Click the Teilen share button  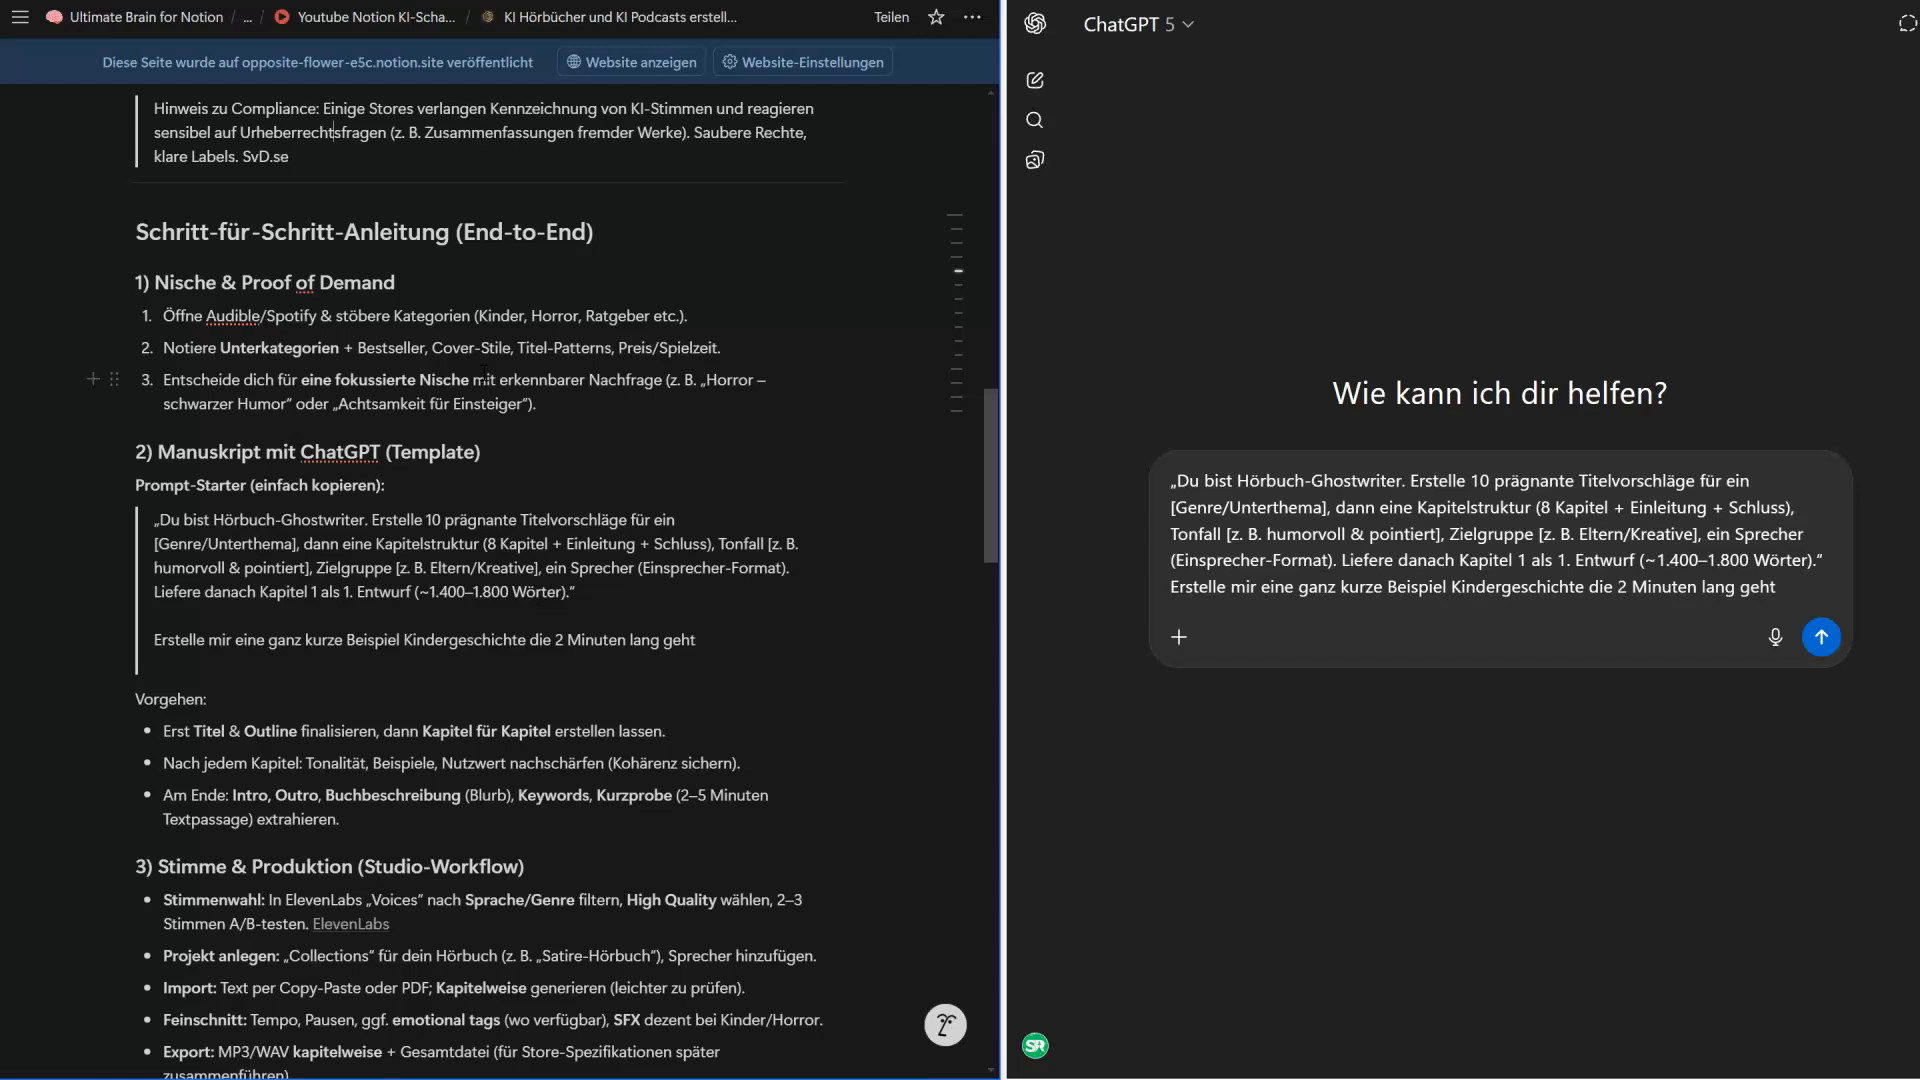click(x=891, y=17)
